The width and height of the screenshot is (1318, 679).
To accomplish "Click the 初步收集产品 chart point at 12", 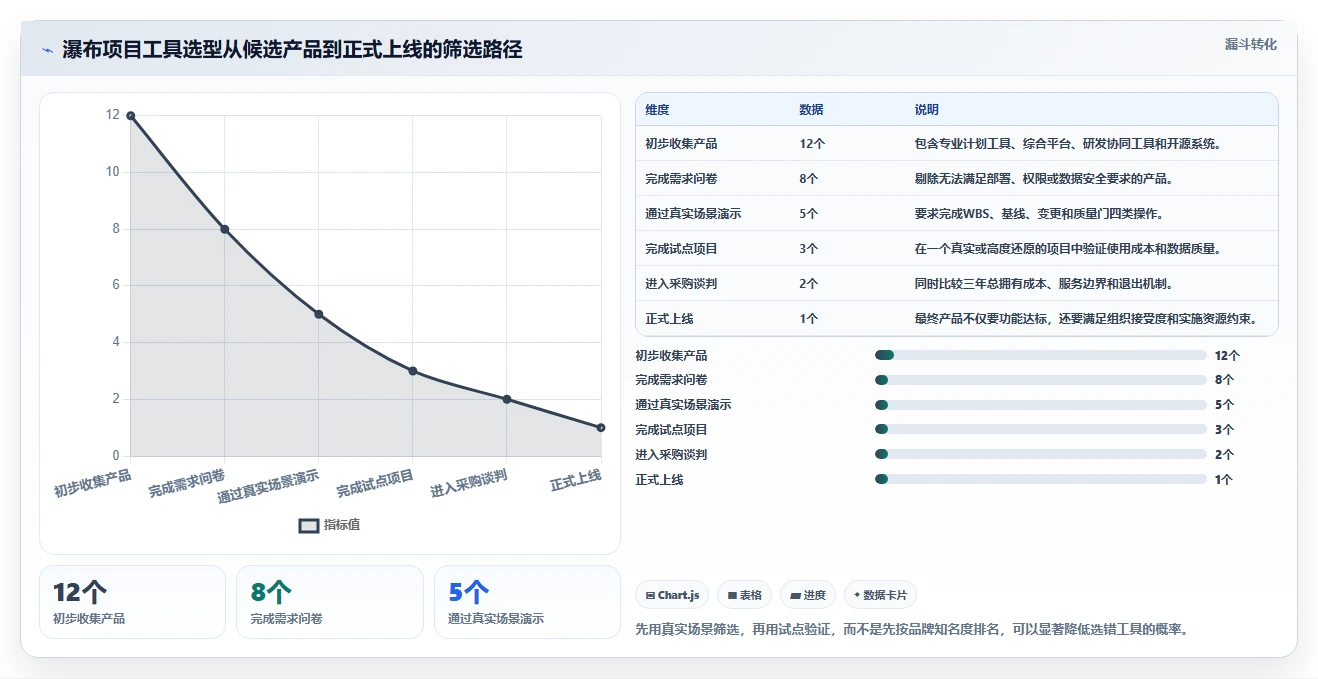I will click(x=130, y=116).
